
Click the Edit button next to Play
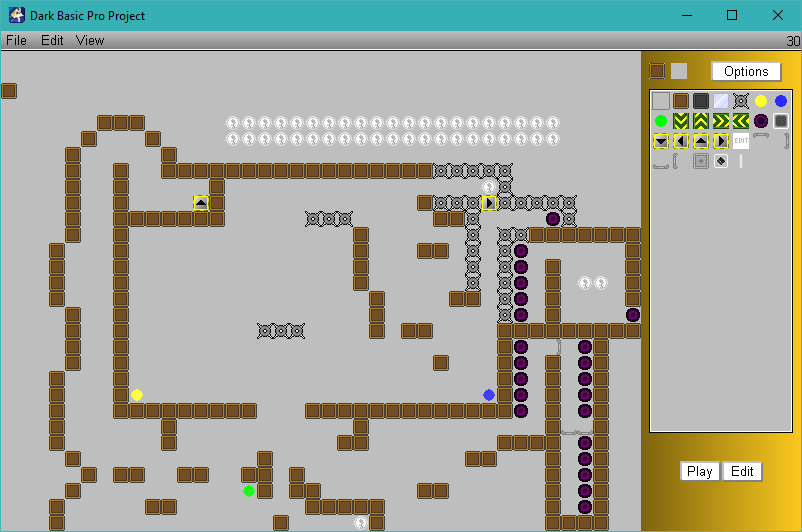(742, 472)
